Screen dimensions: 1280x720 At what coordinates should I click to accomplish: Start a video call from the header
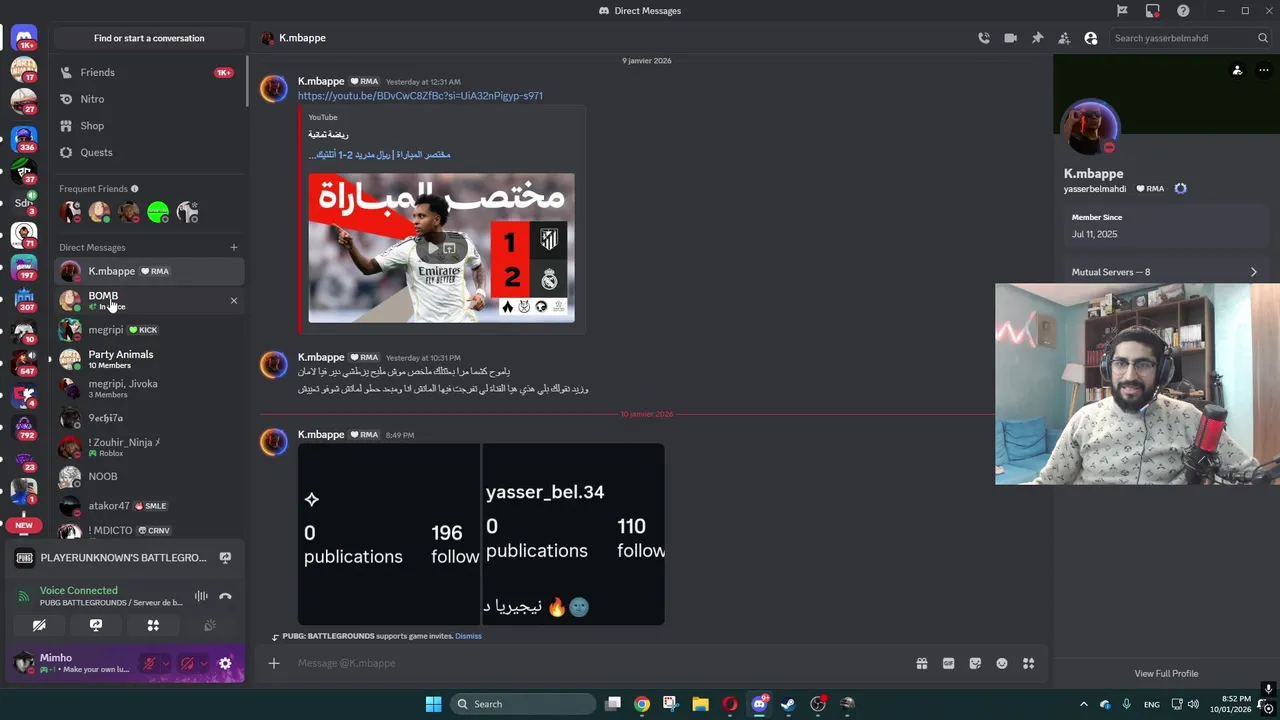pyautogui.click(x=1010, y=38)
